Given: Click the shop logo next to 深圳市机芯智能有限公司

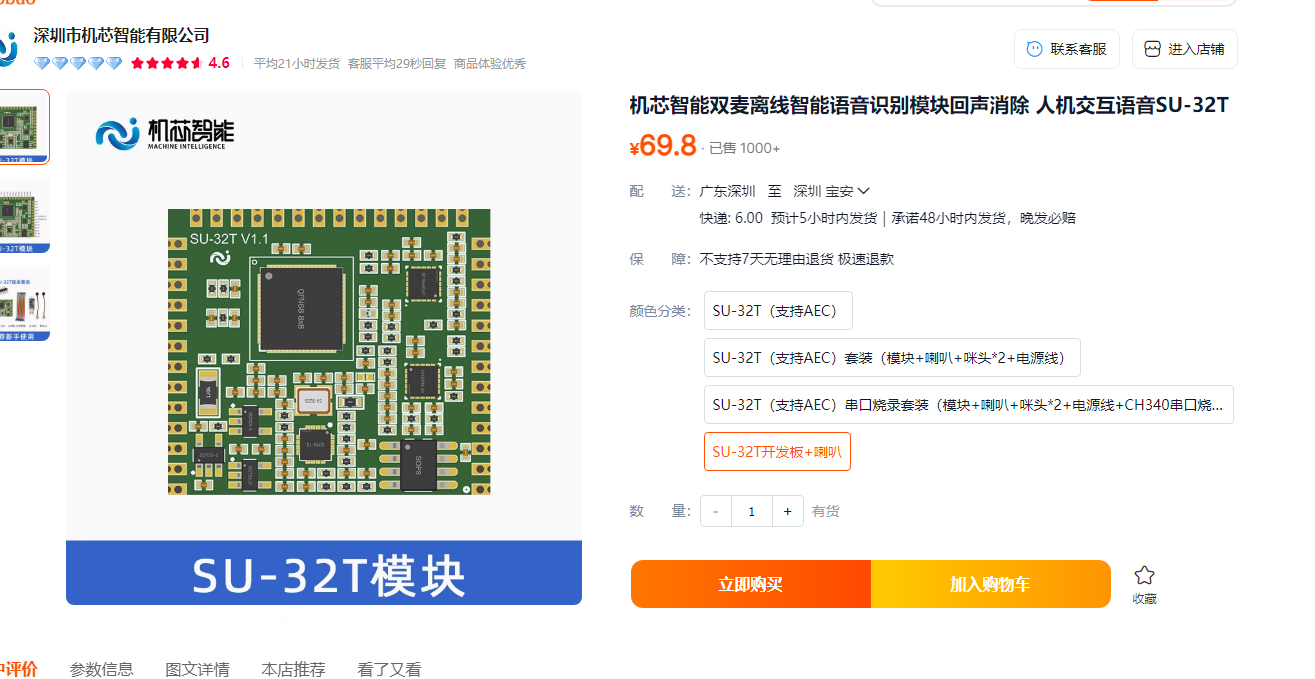Looking at the screenshot, I should (8, 47).
